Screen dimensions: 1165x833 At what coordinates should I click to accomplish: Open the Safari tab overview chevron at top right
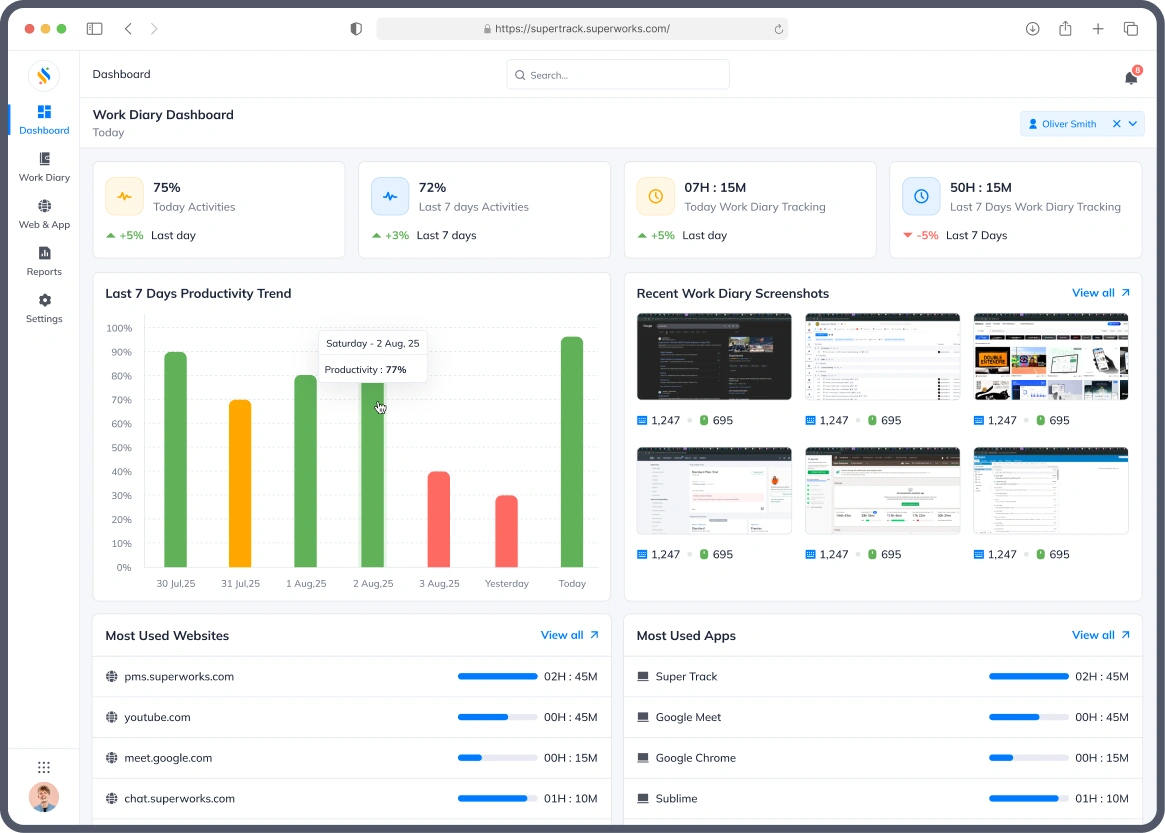pyautogui.click(x=1131, y=29)
